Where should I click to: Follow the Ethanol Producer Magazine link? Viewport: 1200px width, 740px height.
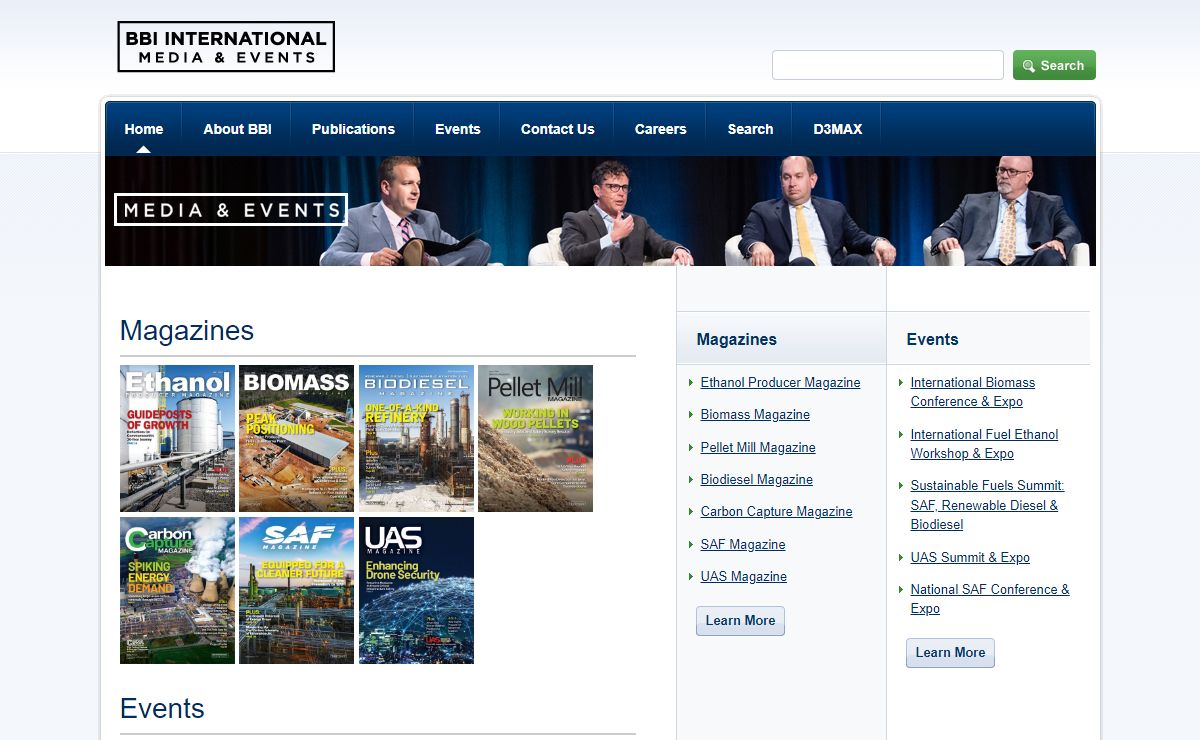pos(780,382)
